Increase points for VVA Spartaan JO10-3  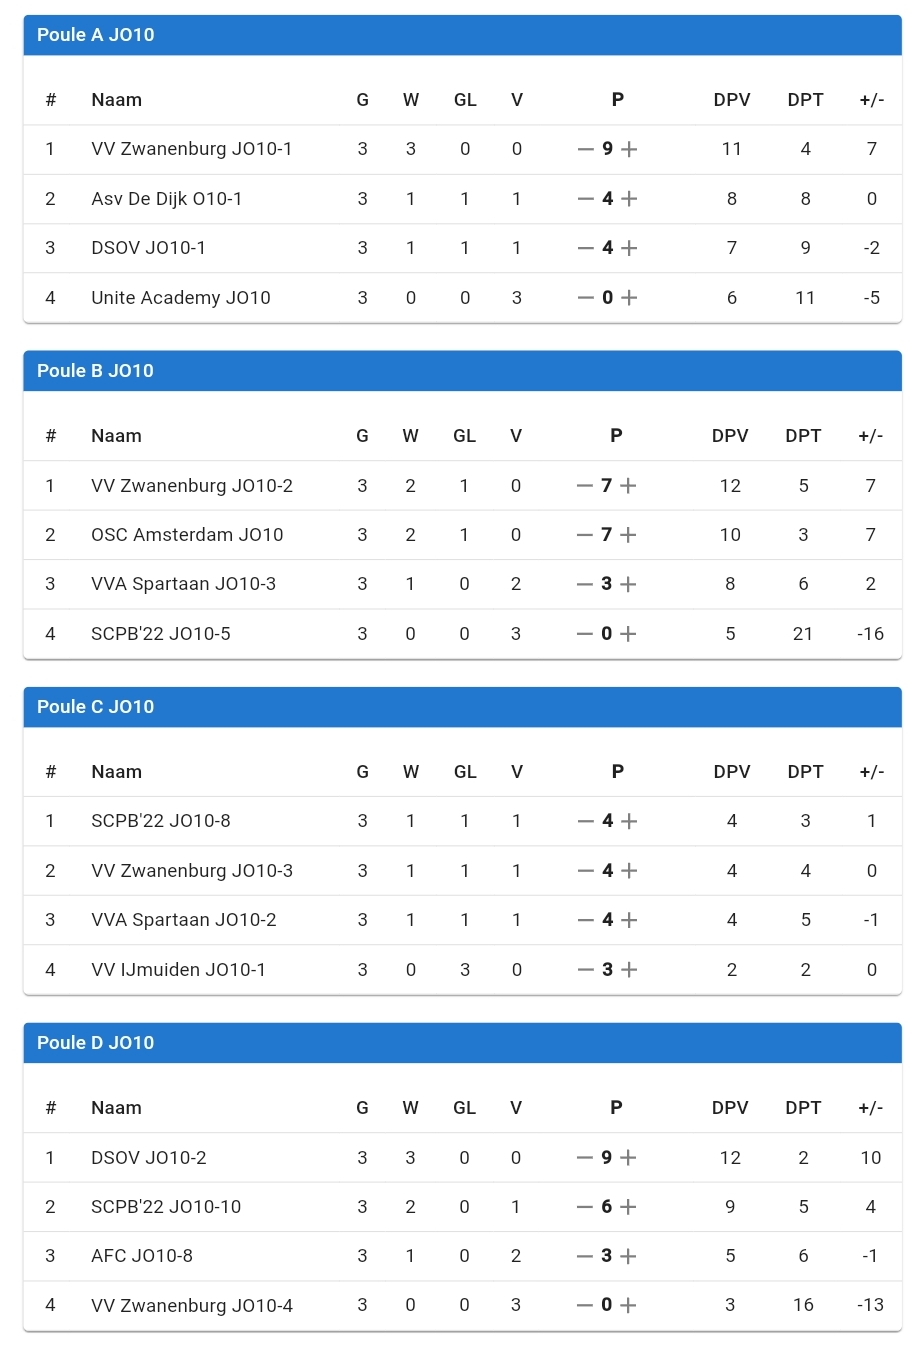click(x=628, y=584)
